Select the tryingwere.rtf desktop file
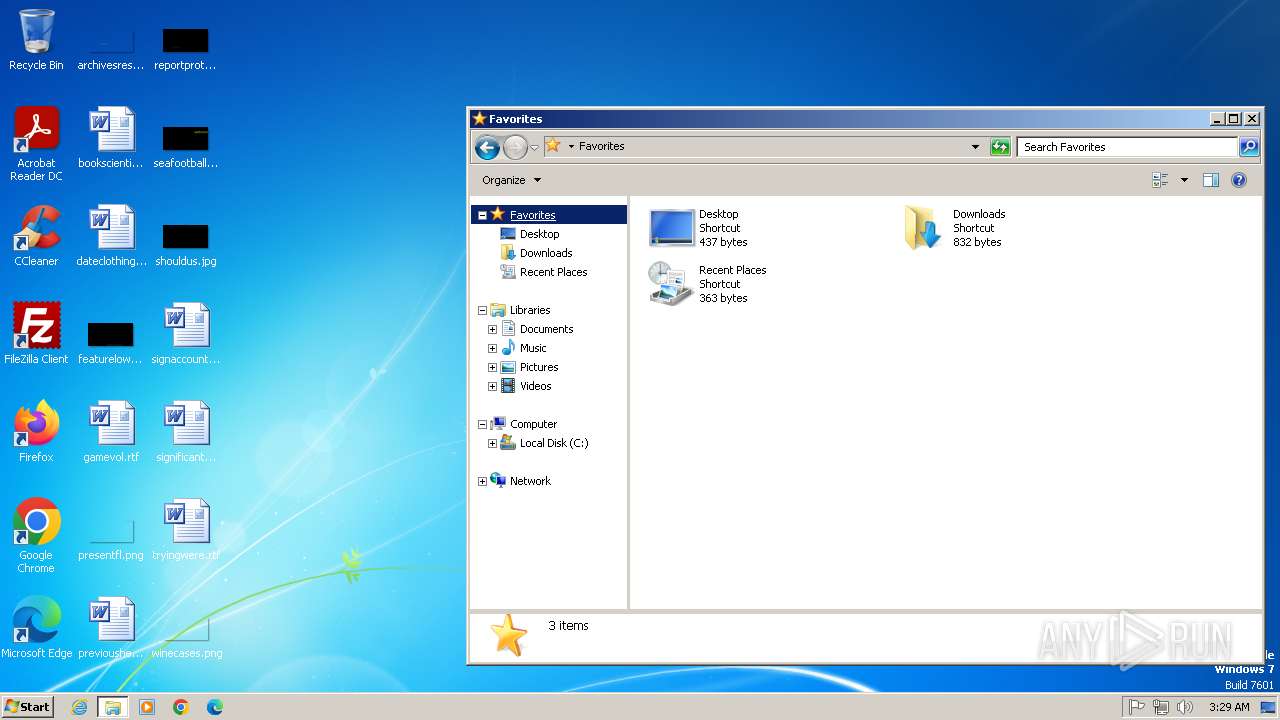 (x=186, y=530)
